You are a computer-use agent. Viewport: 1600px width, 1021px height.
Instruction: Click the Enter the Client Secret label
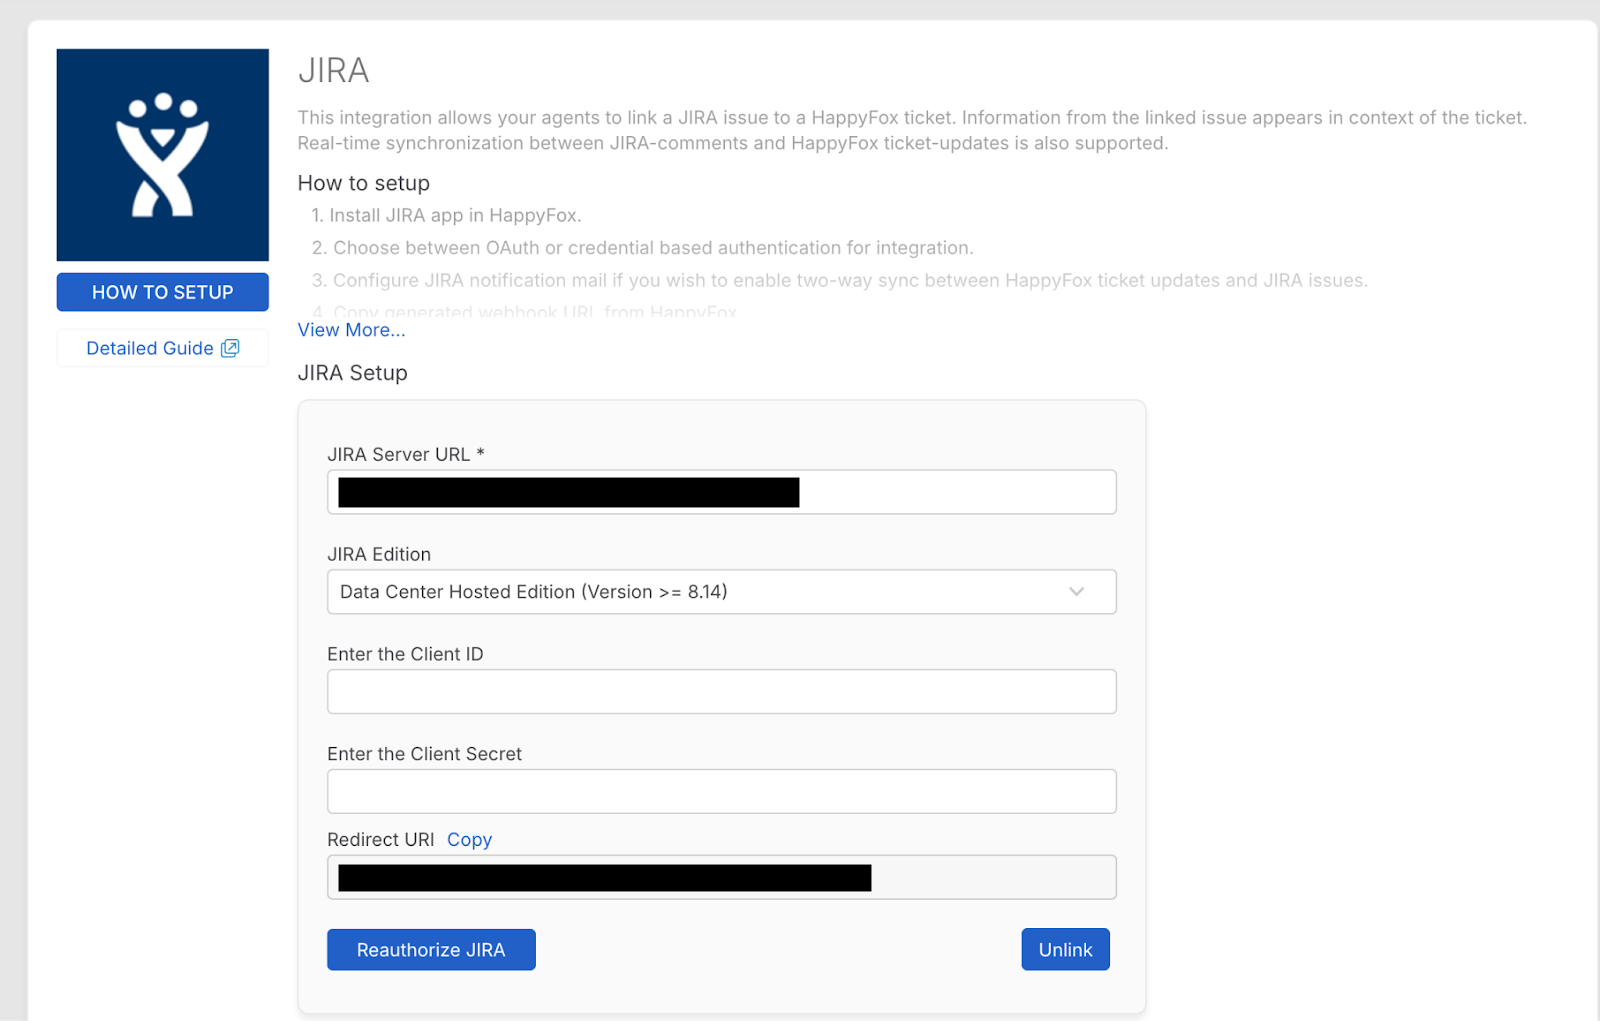[424, 755]
